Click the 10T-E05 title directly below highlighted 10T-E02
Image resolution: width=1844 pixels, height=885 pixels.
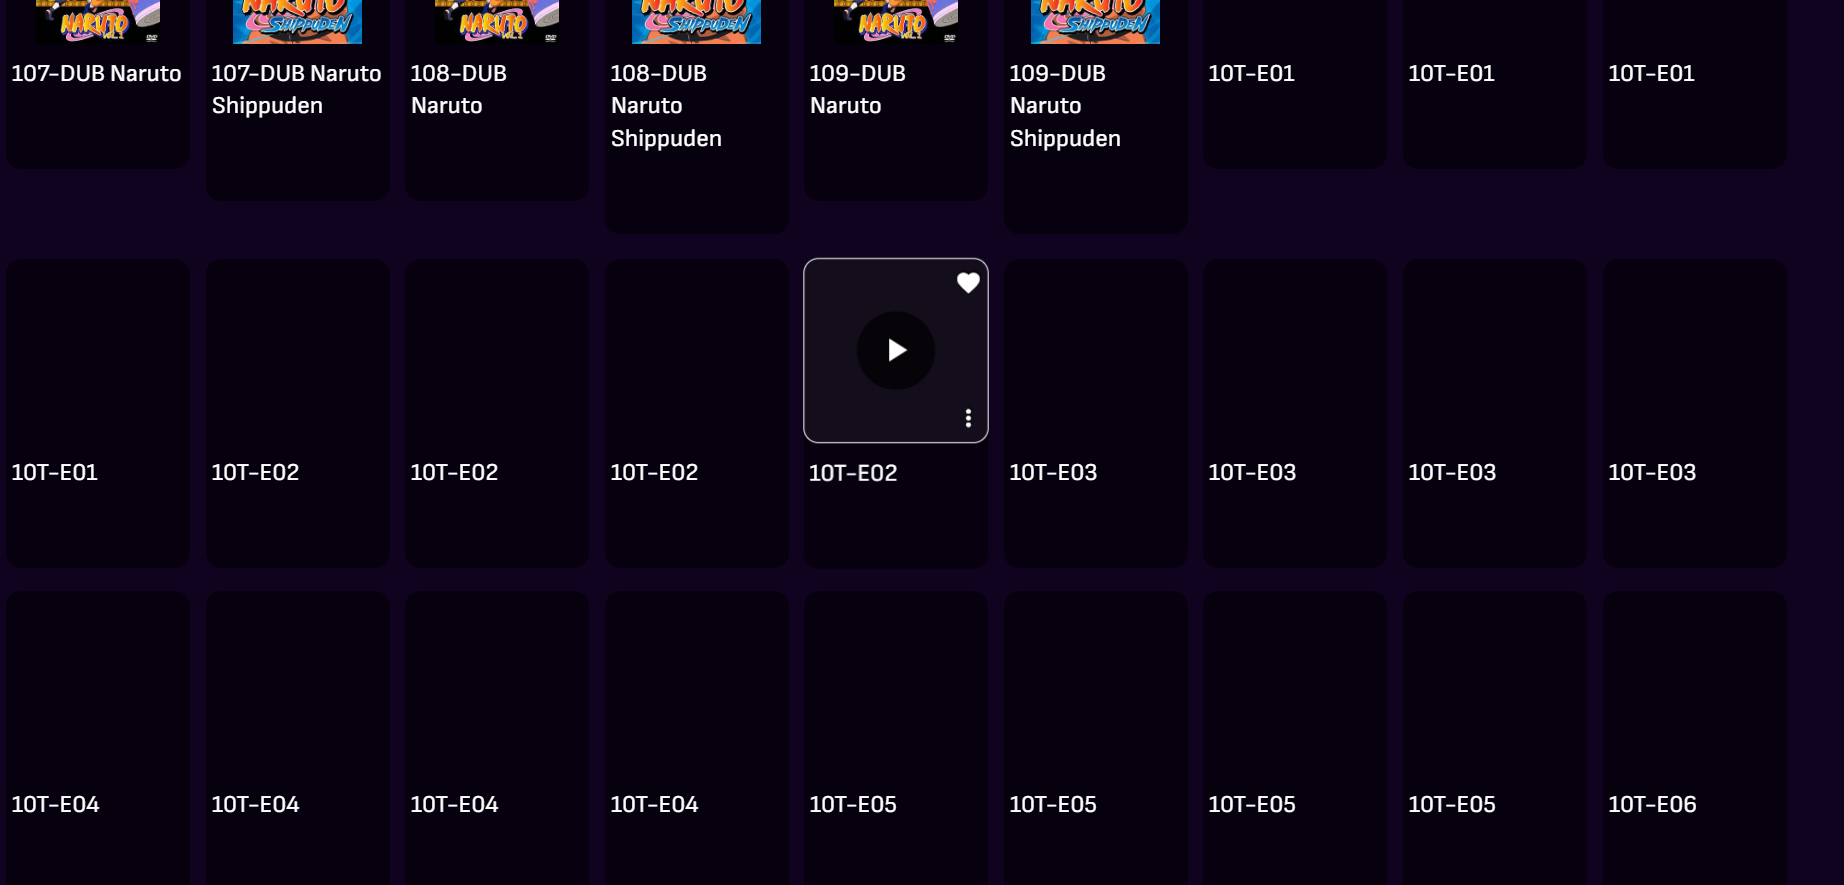853,804
